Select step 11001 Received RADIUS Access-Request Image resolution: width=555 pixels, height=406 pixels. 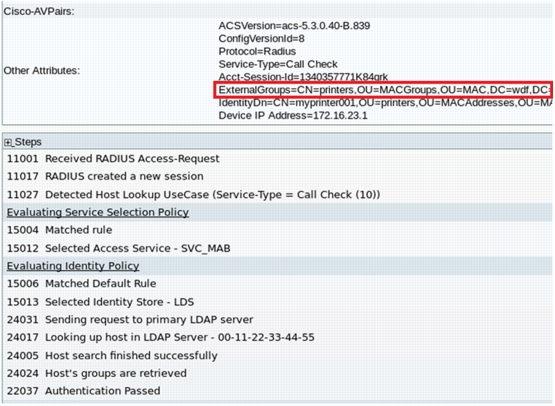[x=113, y=159]
